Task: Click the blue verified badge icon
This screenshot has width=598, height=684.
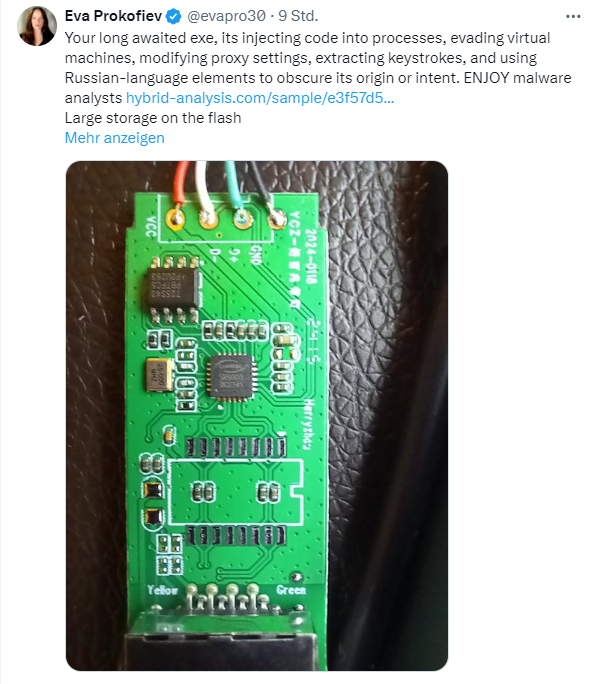Action: tap(173, 17)
